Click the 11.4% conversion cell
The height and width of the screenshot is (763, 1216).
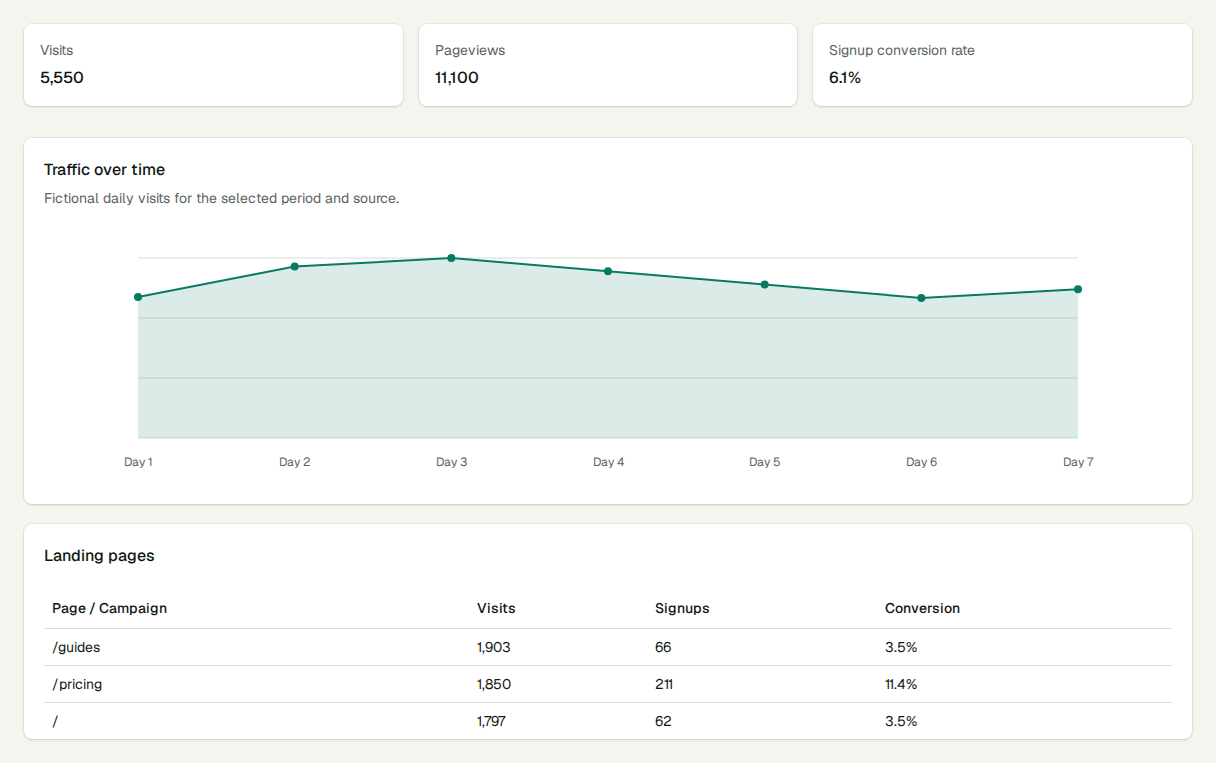tap(901, 684)
